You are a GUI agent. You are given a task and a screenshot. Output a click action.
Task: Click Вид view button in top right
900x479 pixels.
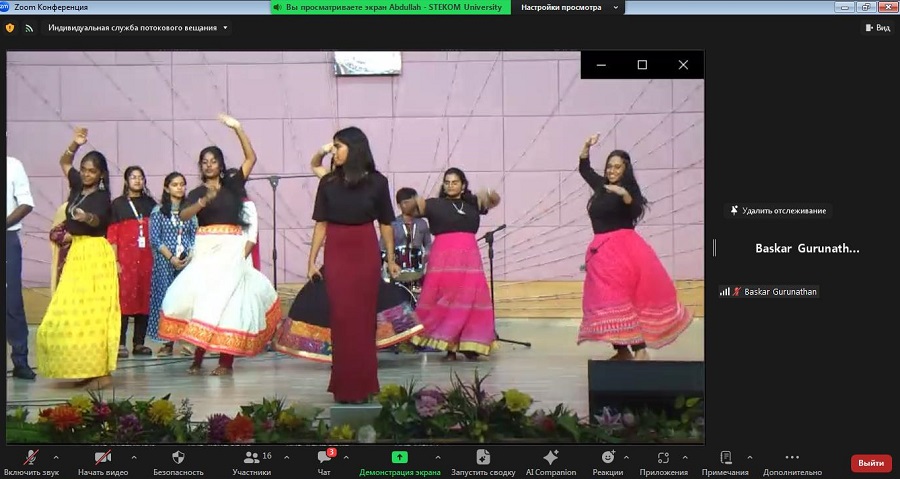(x=877, y=28)
